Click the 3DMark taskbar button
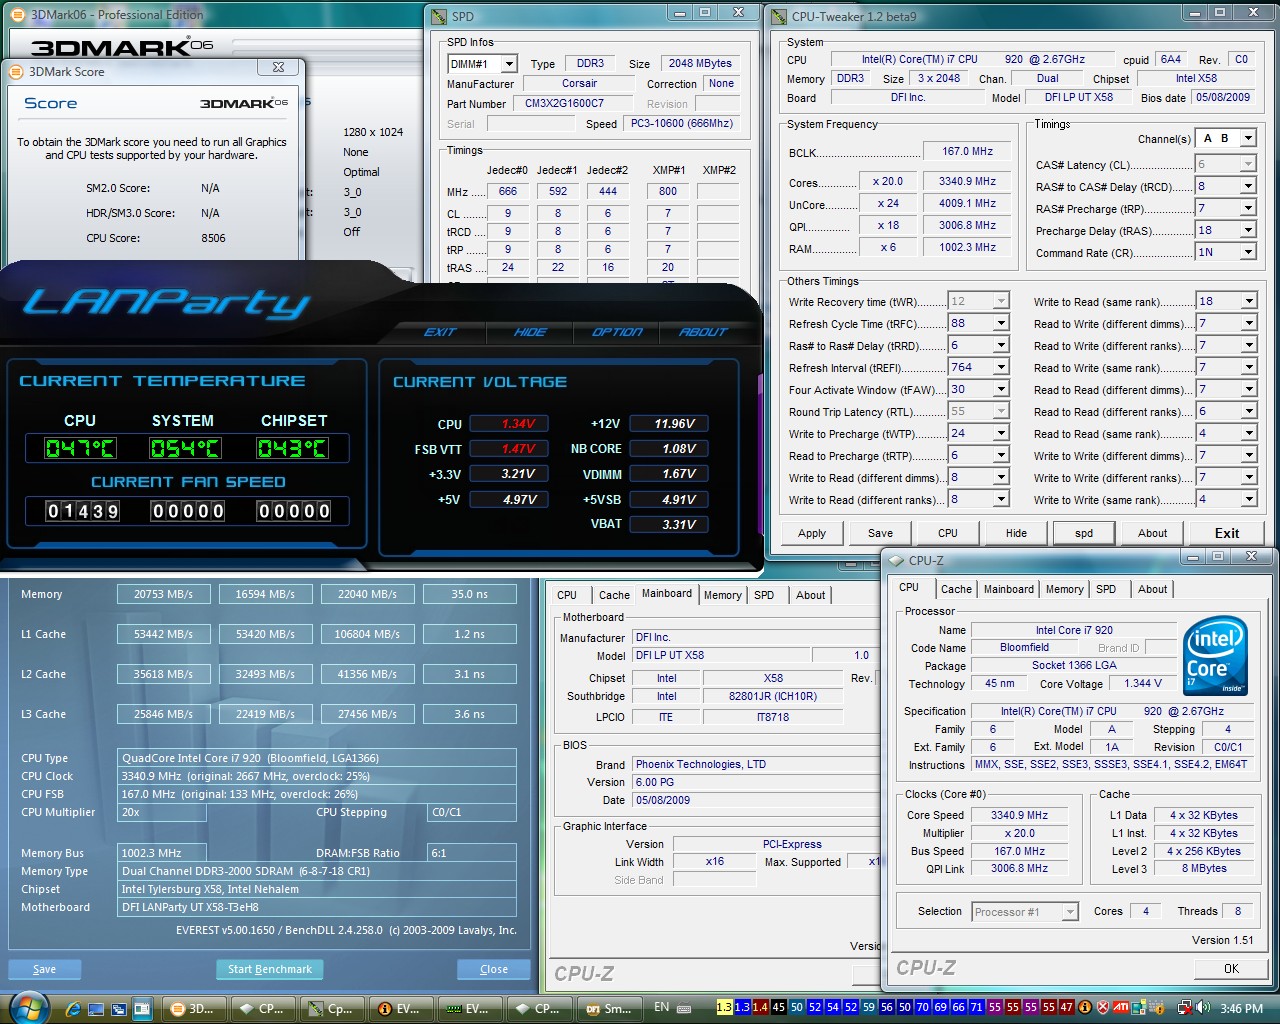The image size is (1280, 1024). click(194, 1009)
